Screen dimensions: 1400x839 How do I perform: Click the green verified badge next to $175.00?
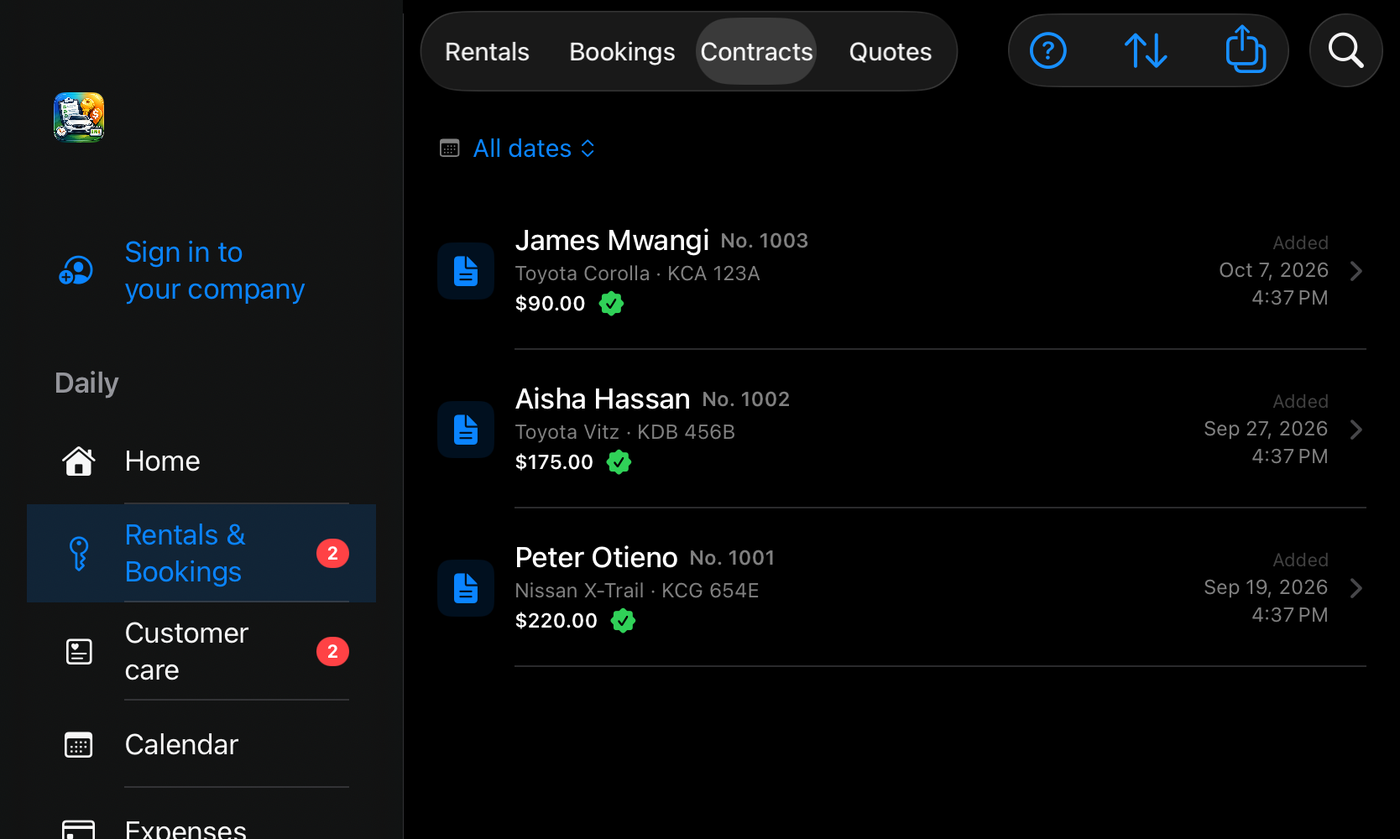click(x=619, y=462)
